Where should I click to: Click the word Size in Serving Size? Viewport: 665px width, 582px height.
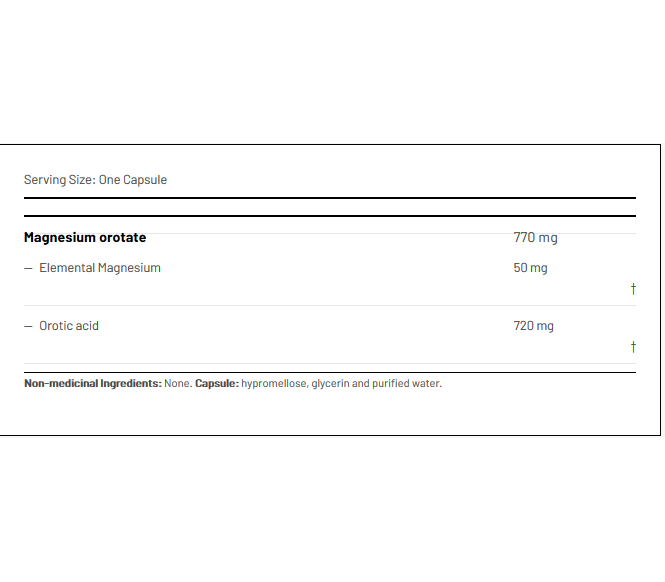[x=83, y=180]
